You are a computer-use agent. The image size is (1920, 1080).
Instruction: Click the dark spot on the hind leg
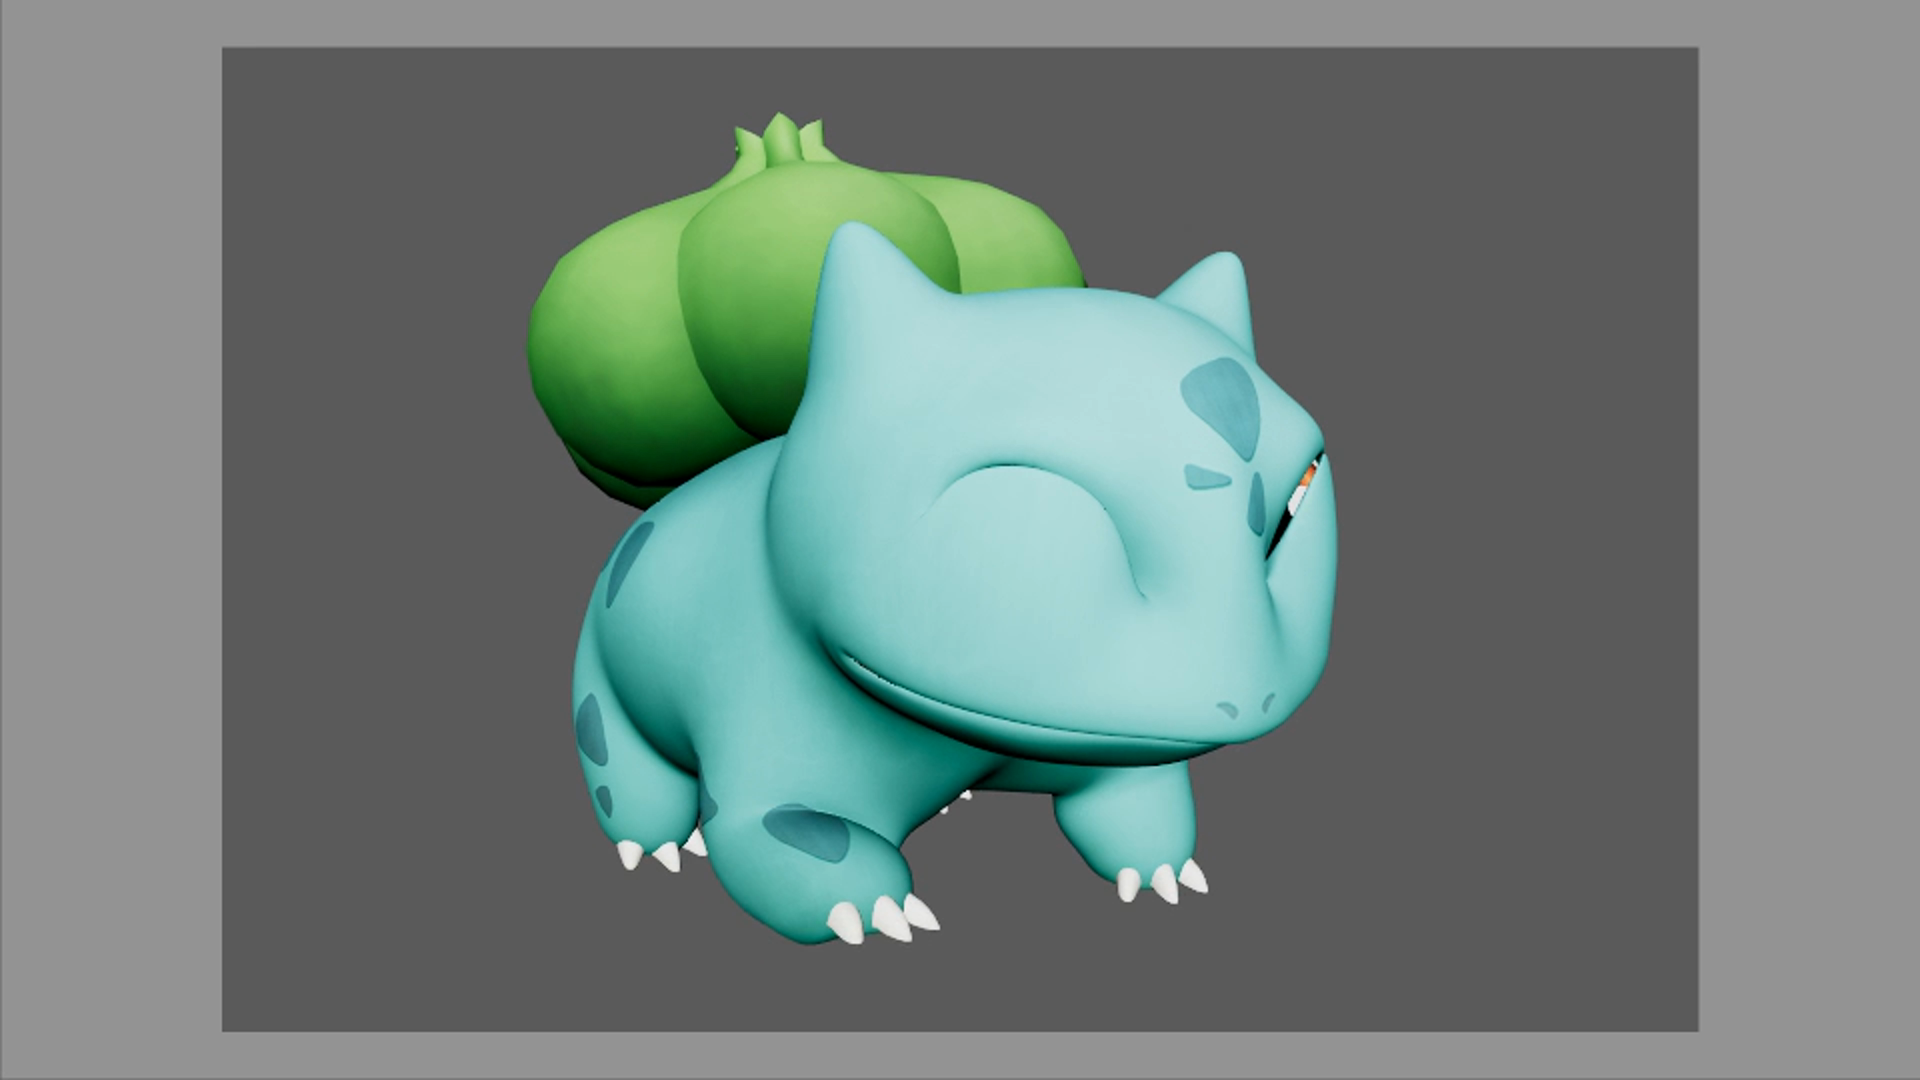click(x=591, y=728)
